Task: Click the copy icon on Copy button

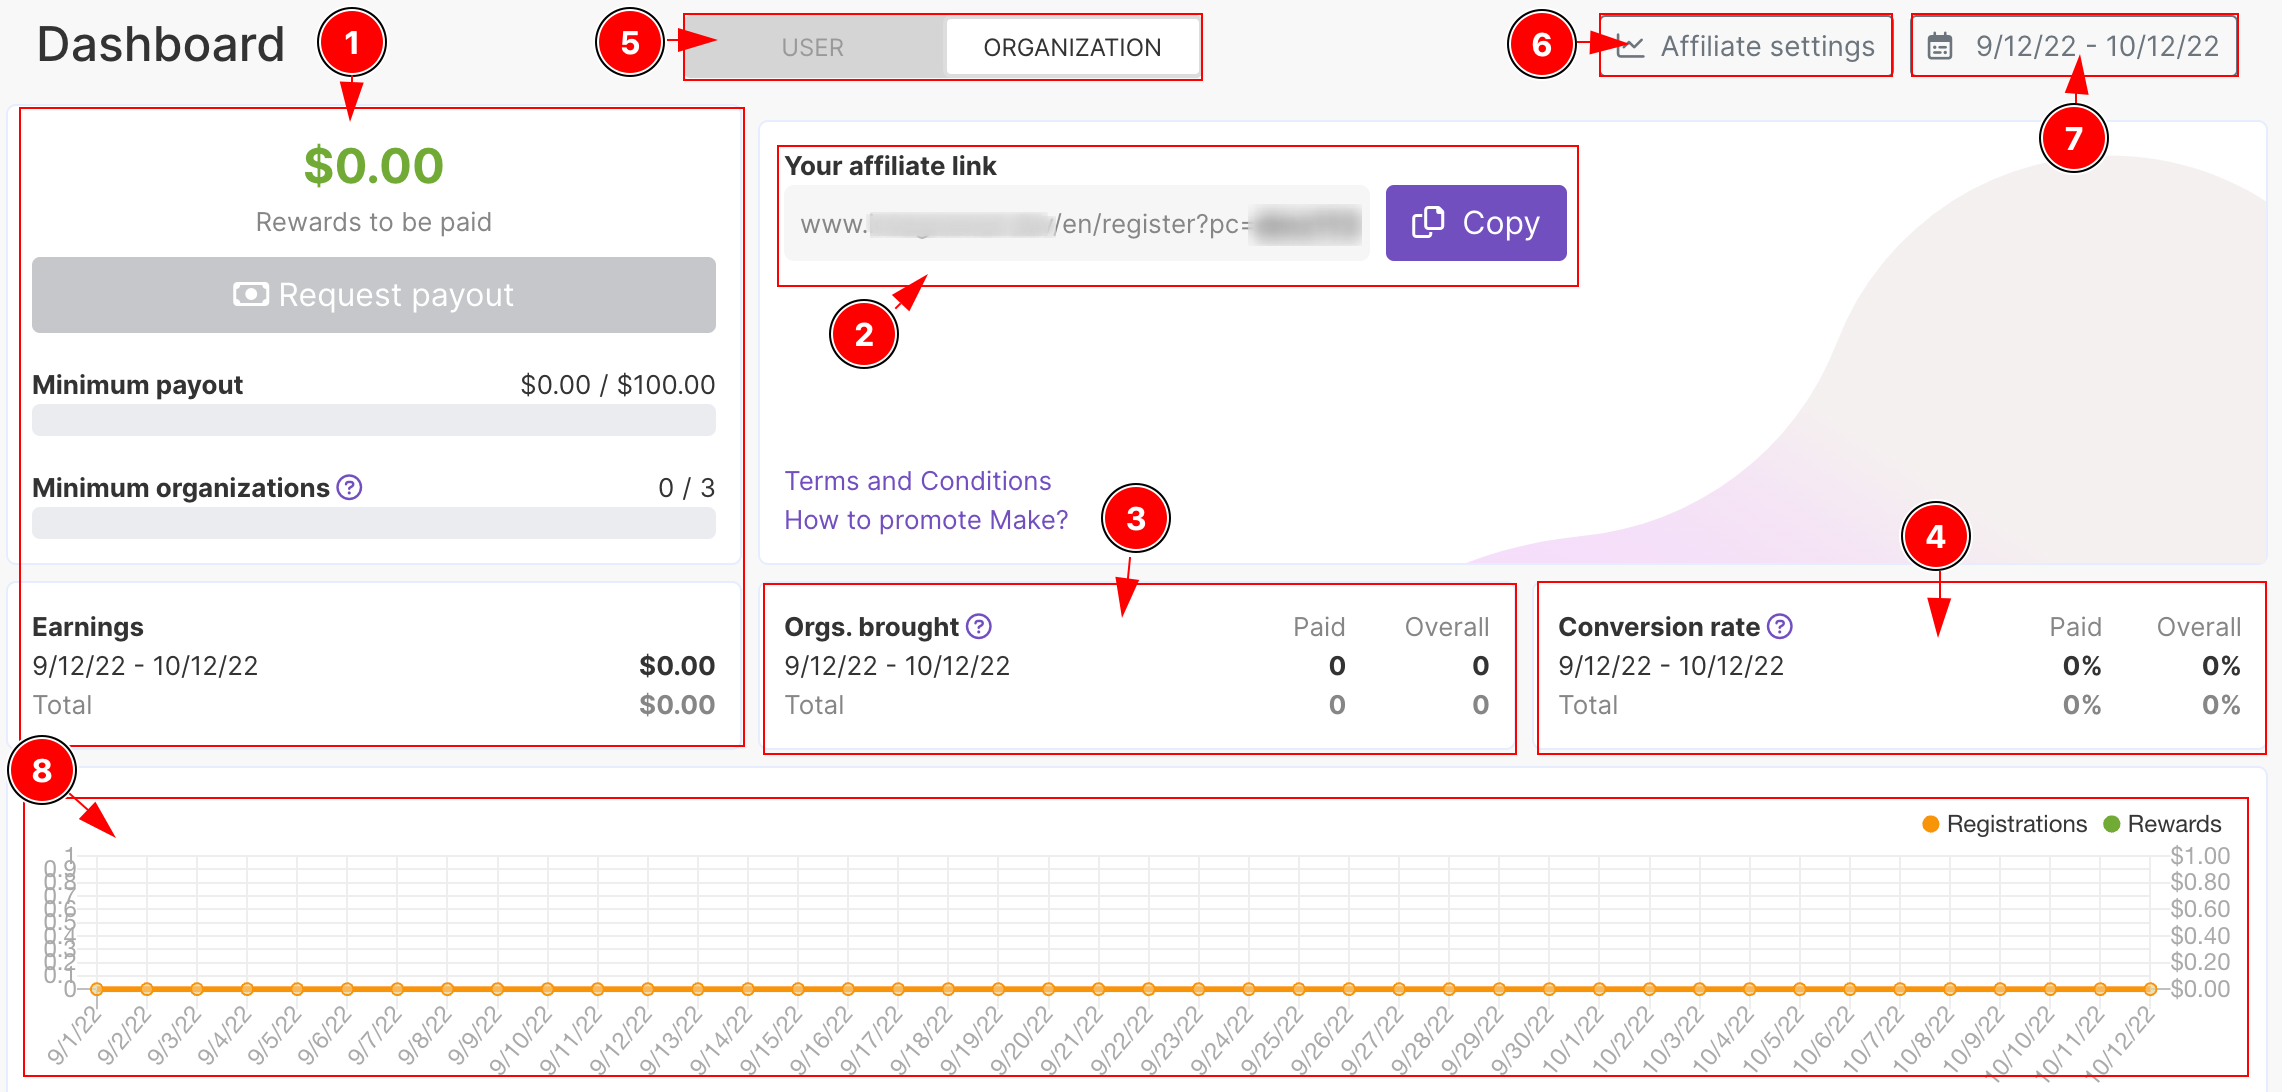Action: click(x=1428, y=222)
